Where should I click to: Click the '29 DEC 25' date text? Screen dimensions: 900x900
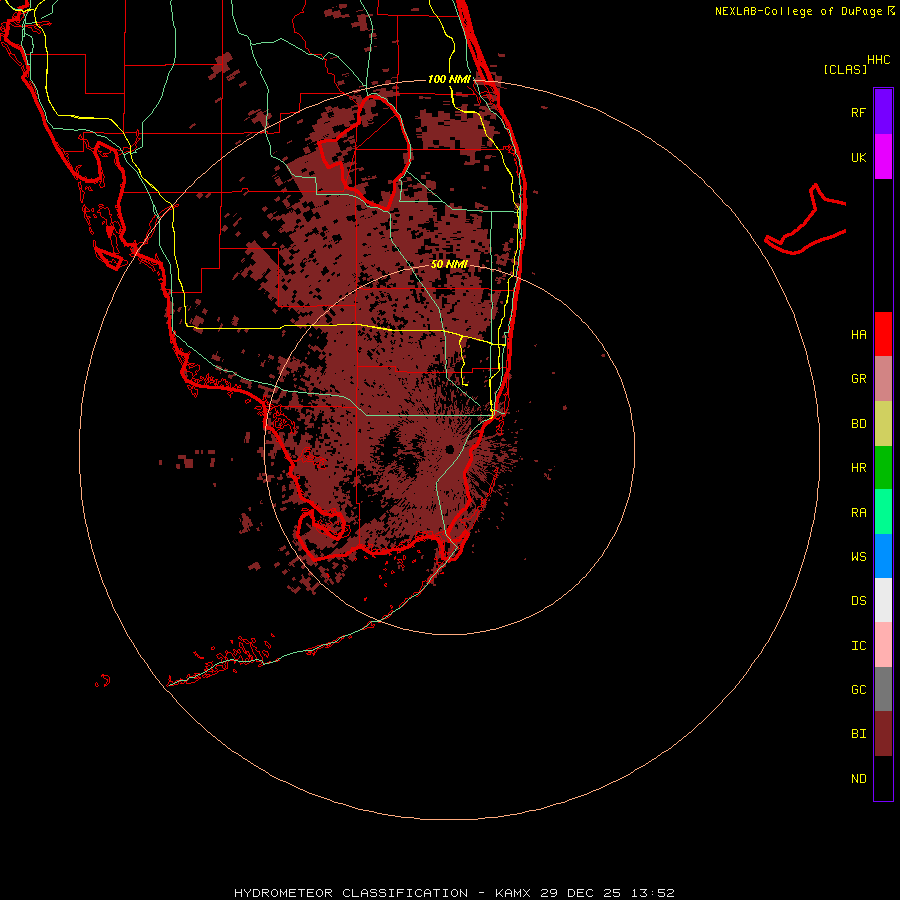click(581, 893)
